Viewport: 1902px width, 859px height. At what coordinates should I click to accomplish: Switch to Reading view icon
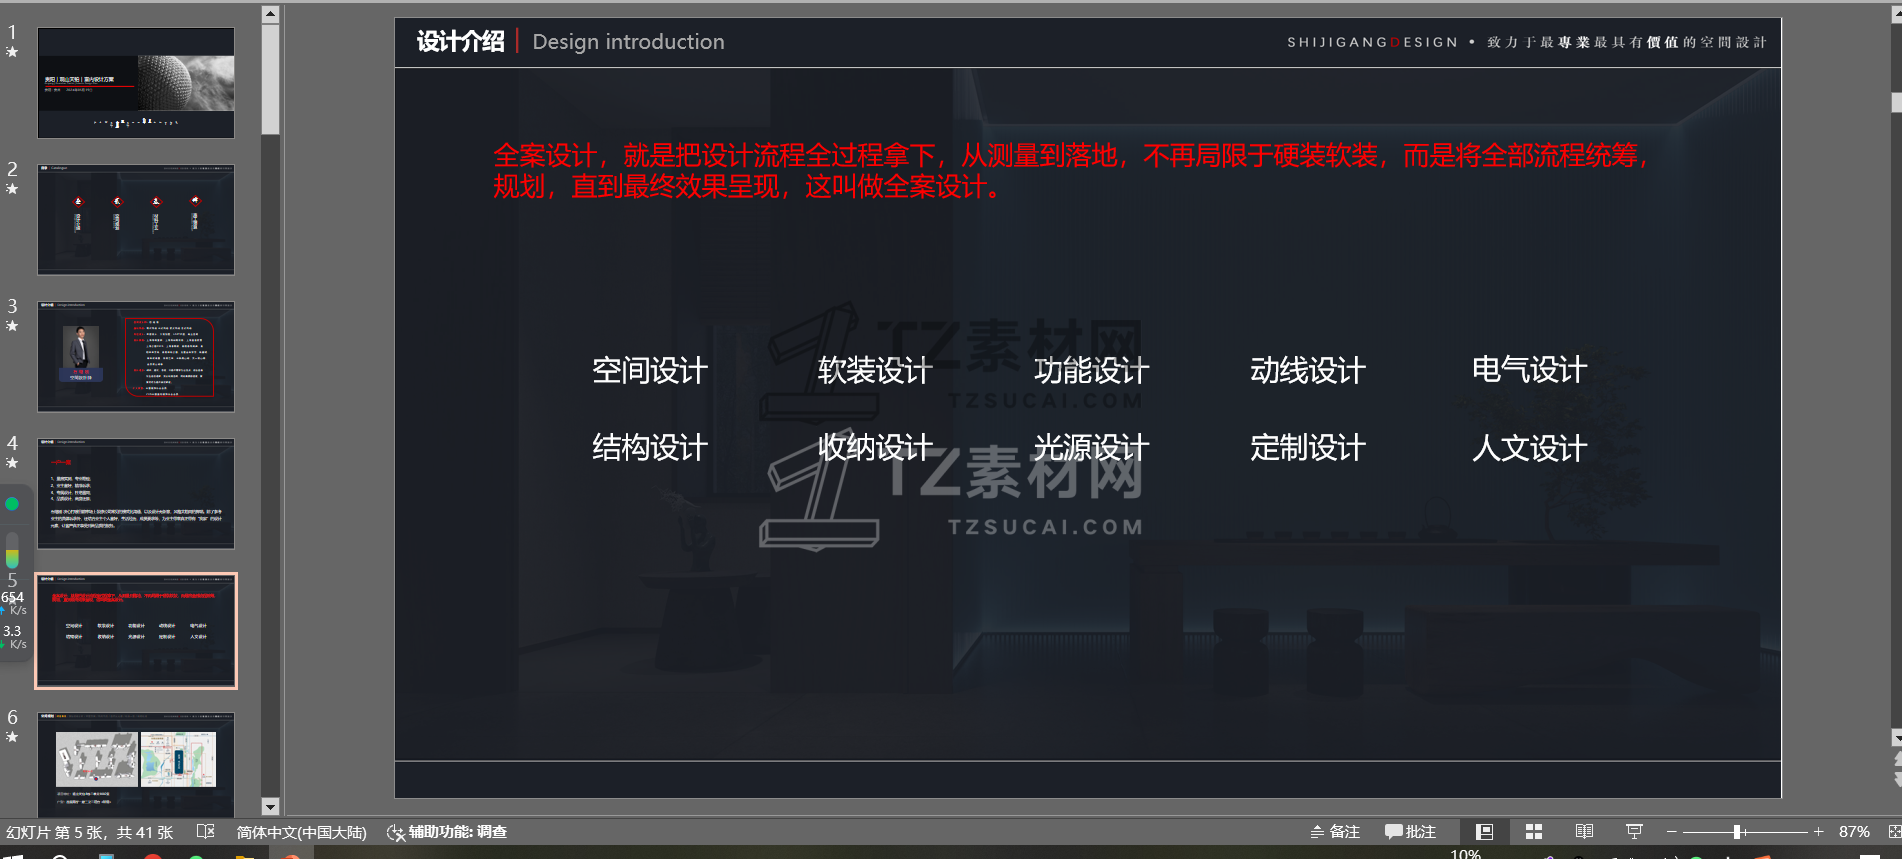pos(1584,832)
